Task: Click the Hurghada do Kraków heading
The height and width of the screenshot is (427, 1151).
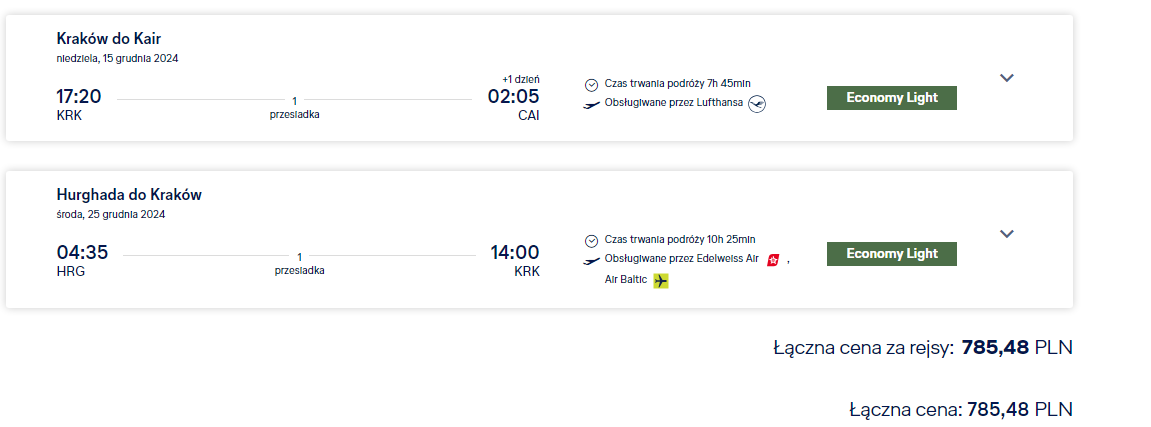Action: pyautogui.click(x=129, y=195)
